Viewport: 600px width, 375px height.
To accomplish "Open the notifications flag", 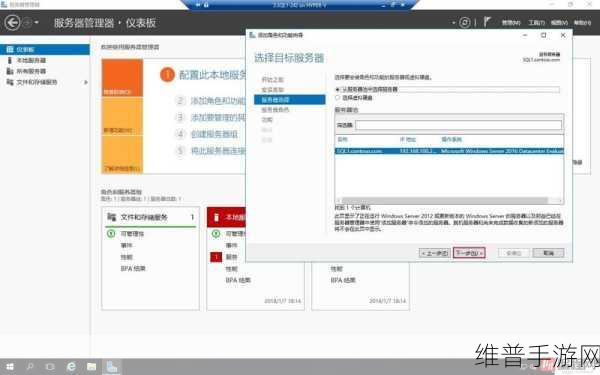I will pyautogui.click(x=486, y=22).
